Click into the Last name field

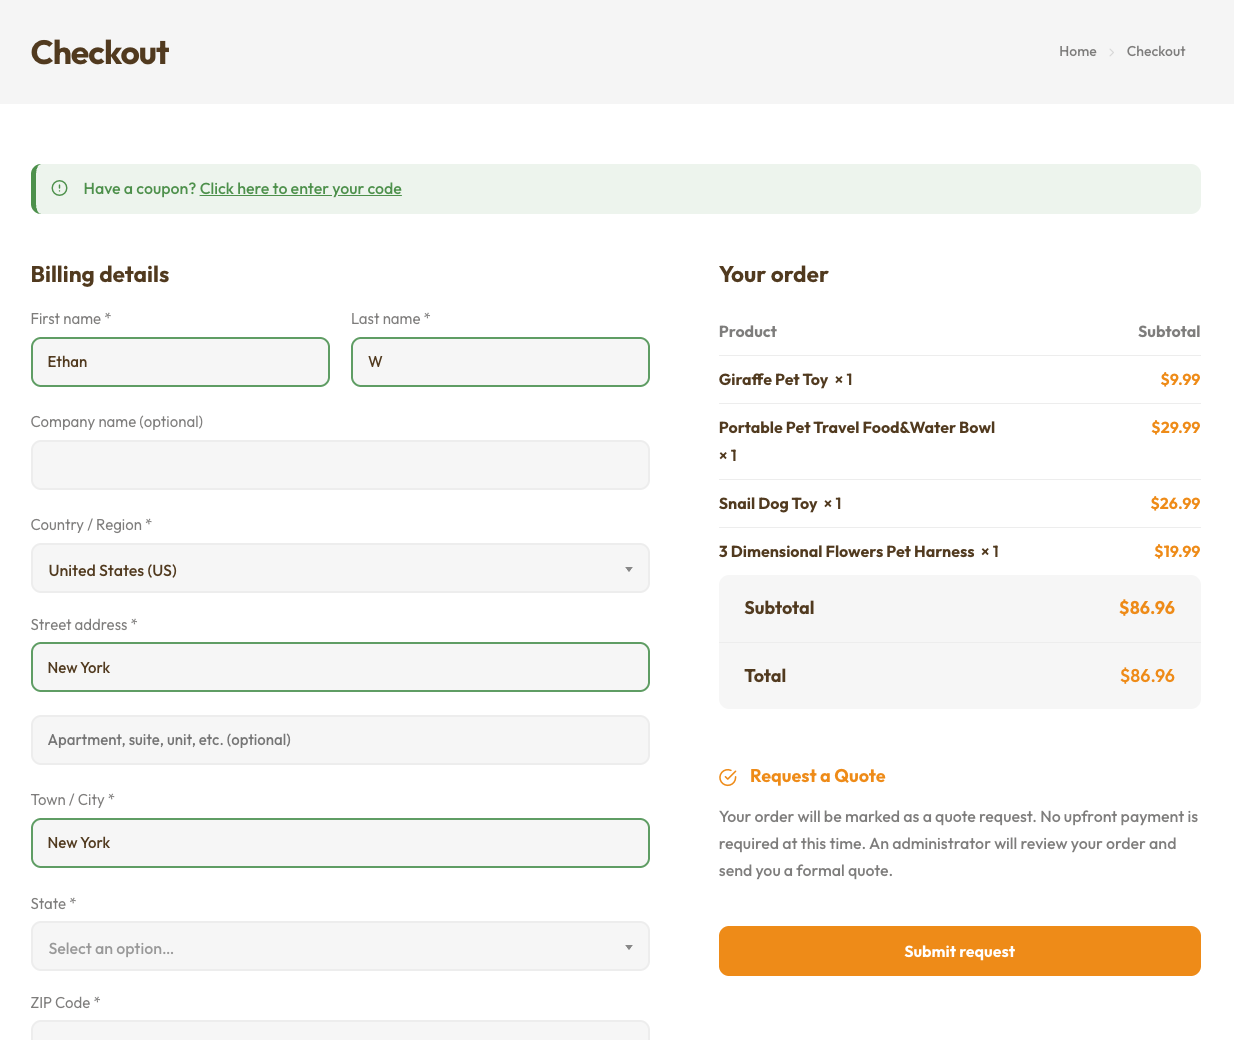(x=500, y=362)
